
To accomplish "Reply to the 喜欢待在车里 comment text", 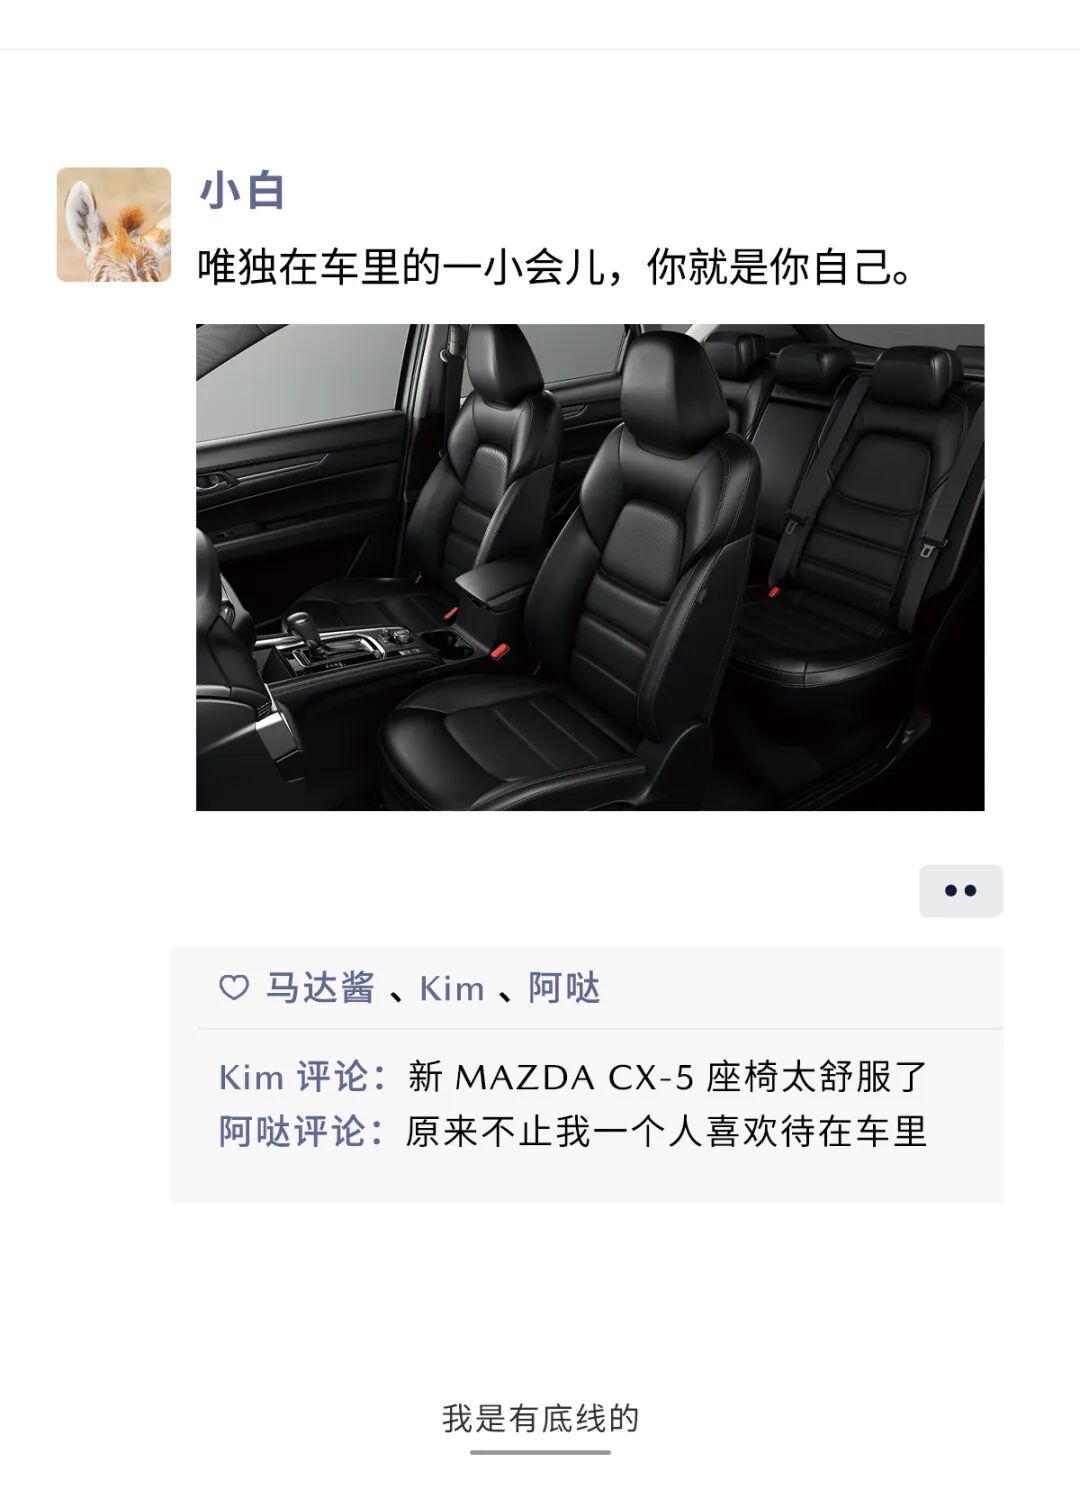I will coord(666,1132).
